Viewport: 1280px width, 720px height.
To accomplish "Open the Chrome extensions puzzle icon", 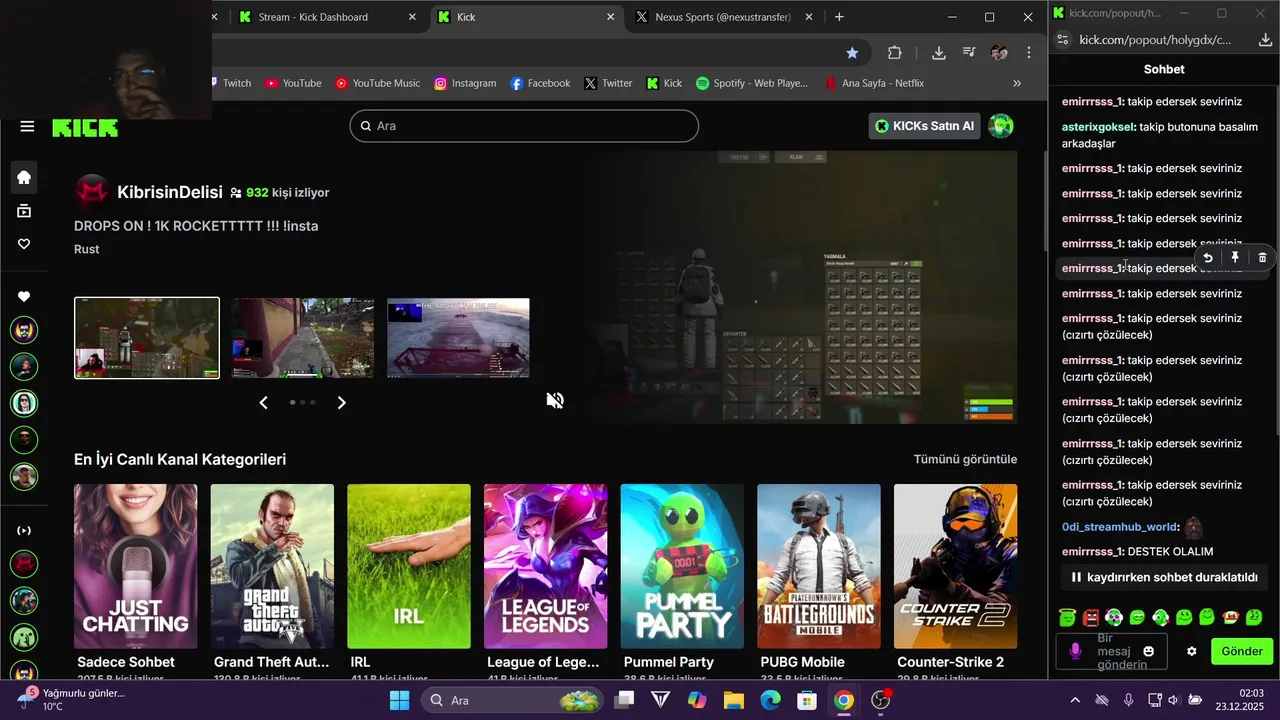I will [x=895, y=53].
